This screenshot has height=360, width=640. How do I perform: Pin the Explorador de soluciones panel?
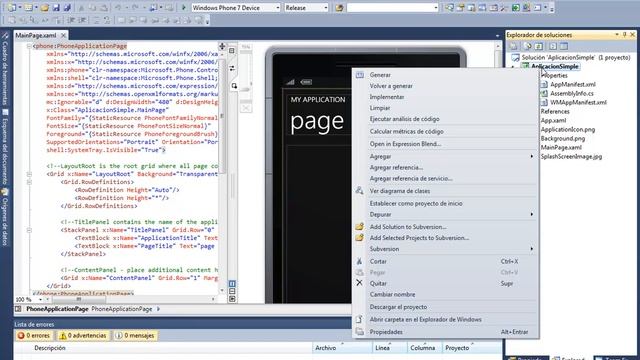624,35
